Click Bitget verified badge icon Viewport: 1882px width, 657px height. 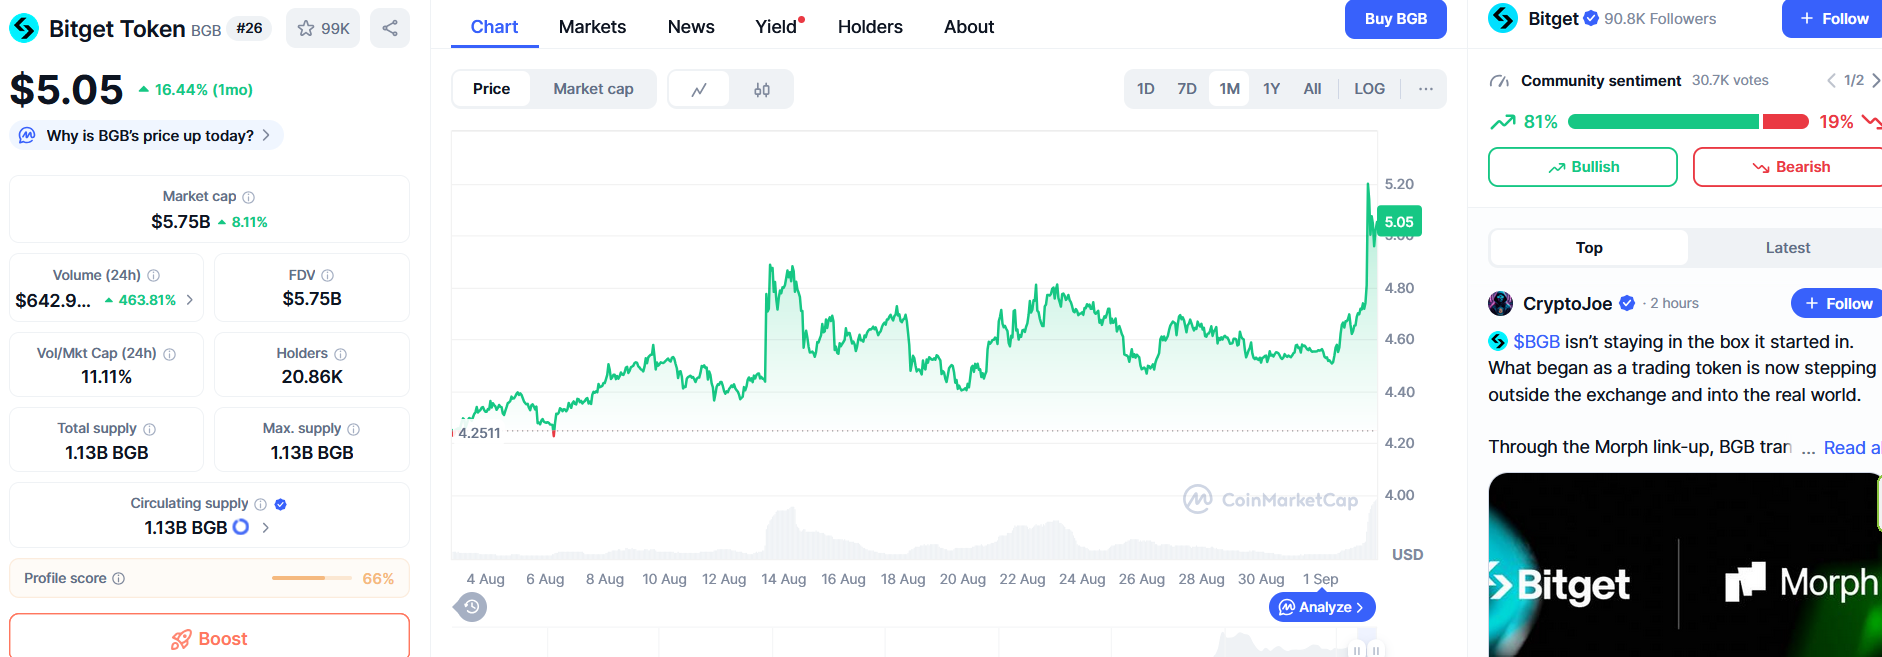pyautogui.click(x=1591, y=18)
